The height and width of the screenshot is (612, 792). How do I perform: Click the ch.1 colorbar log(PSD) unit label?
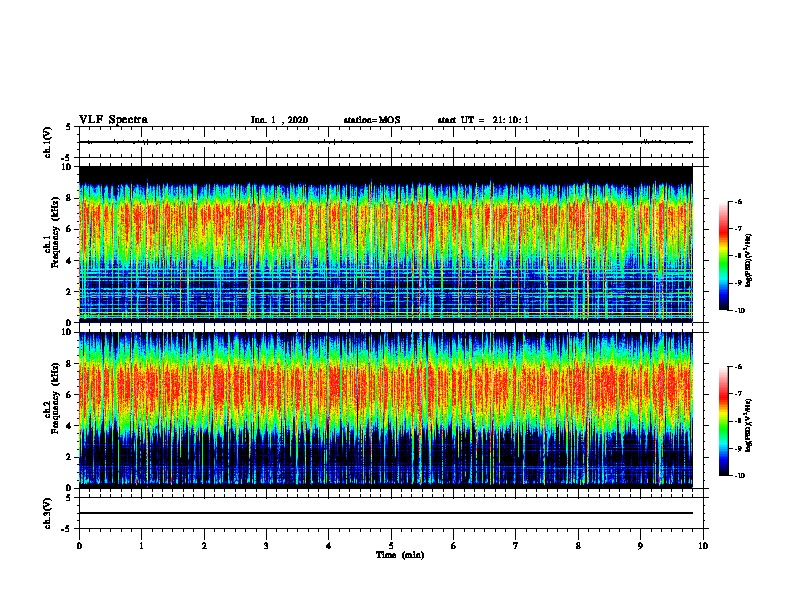pyautogui.click(x=749, y=260)
